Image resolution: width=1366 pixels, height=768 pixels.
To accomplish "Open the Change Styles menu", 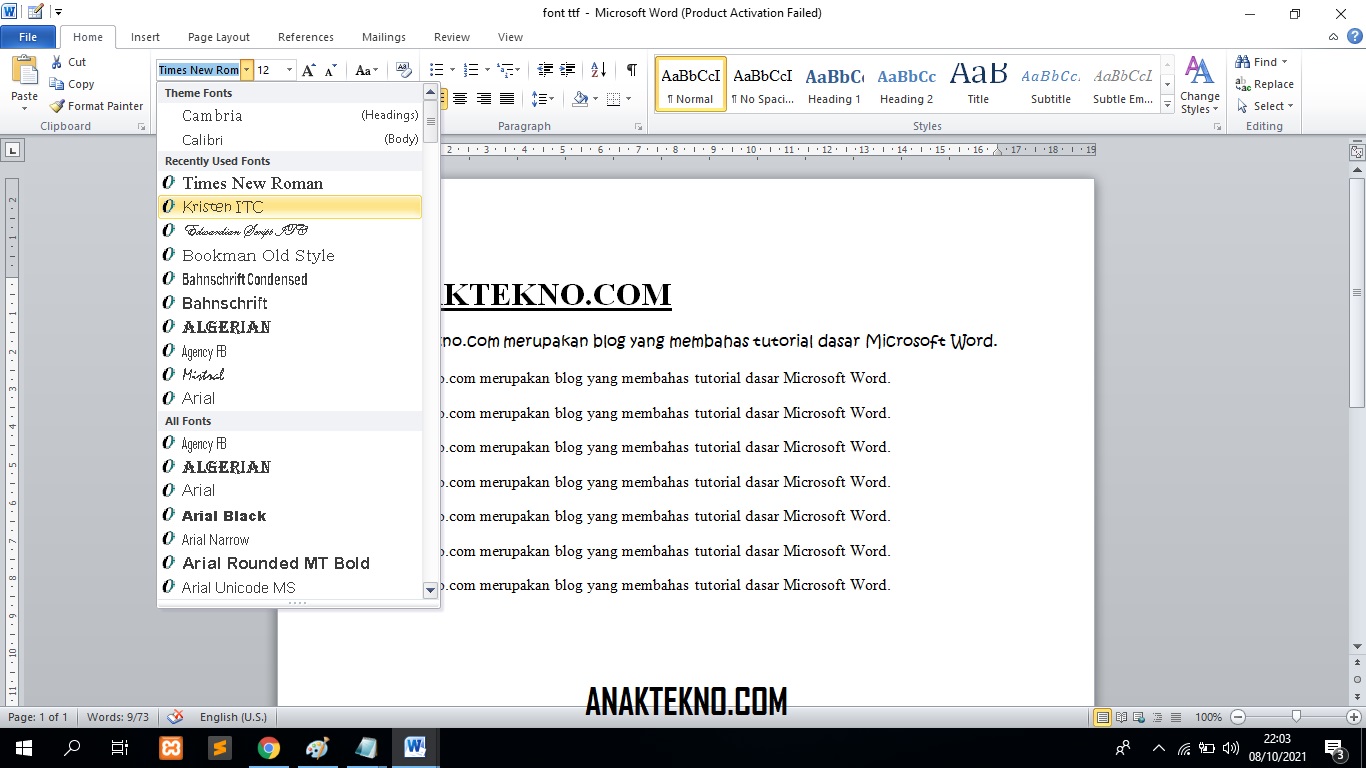I will (x=1199, y=85).
